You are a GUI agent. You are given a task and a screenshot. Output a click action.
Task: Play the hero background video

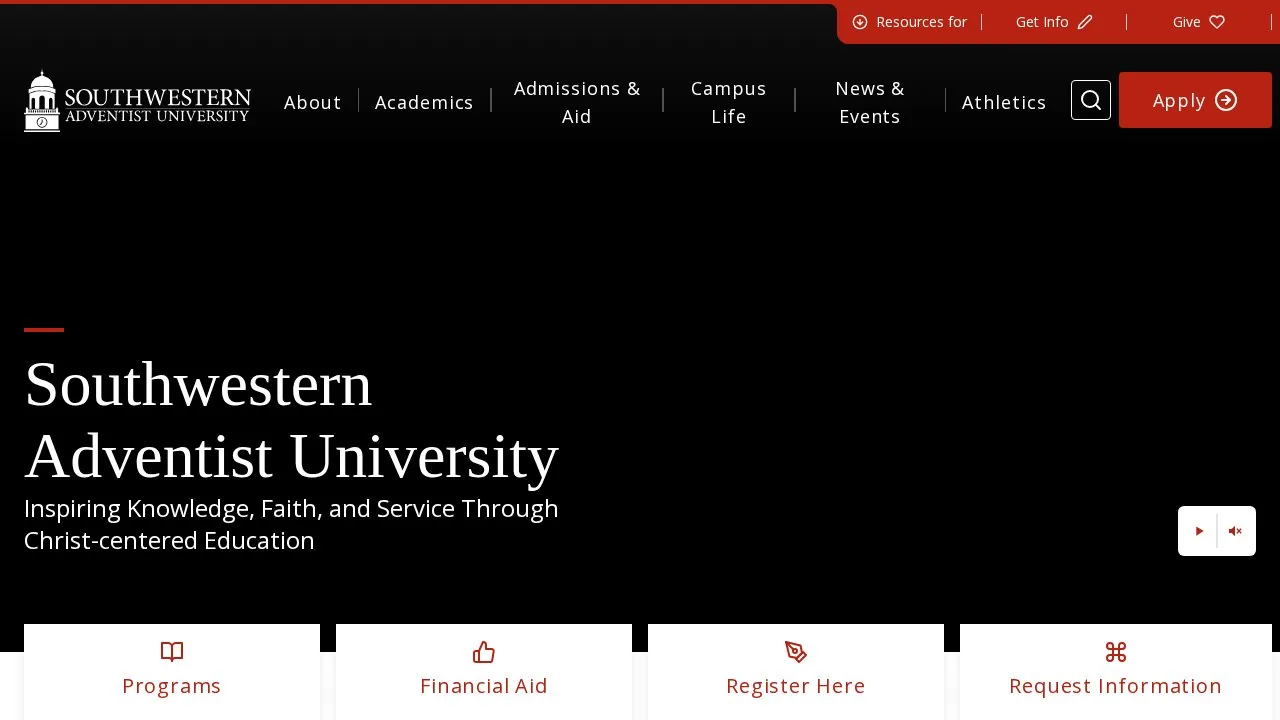click(1199, 531)
